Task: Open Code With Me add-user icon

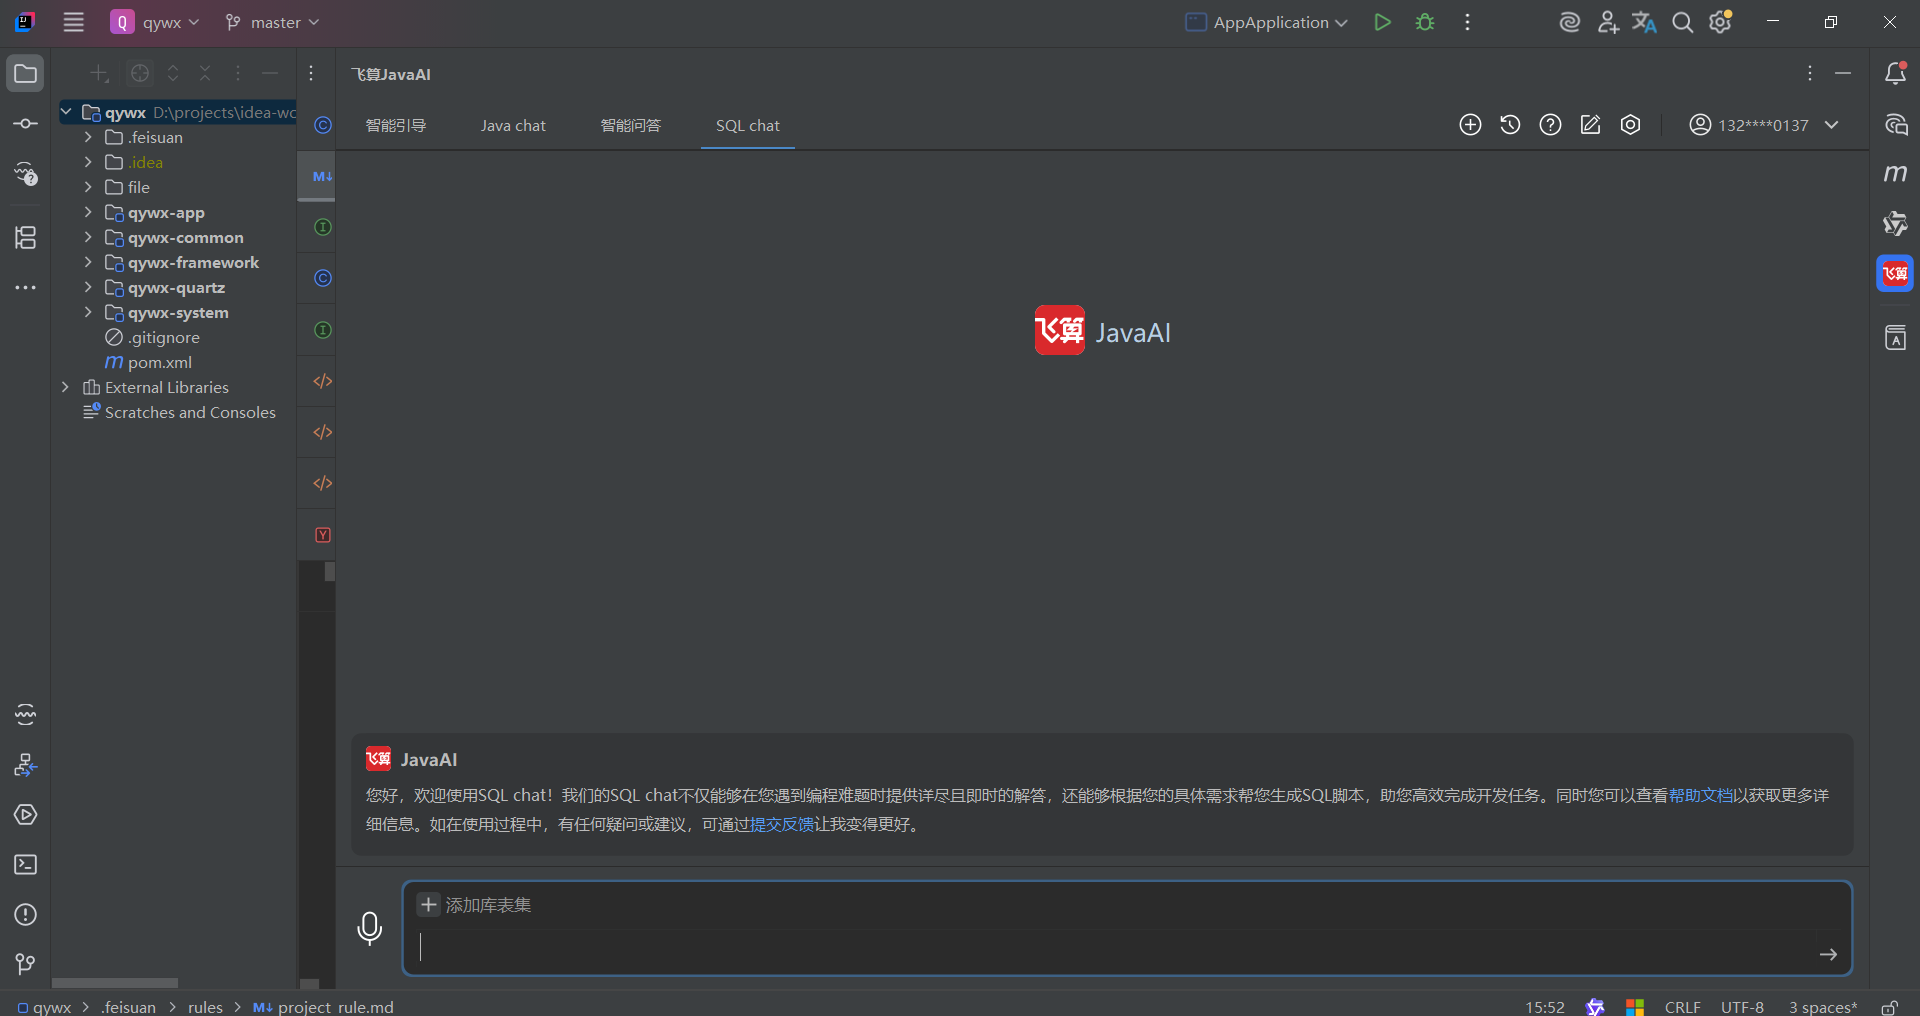Action: tap(1607, 22)
